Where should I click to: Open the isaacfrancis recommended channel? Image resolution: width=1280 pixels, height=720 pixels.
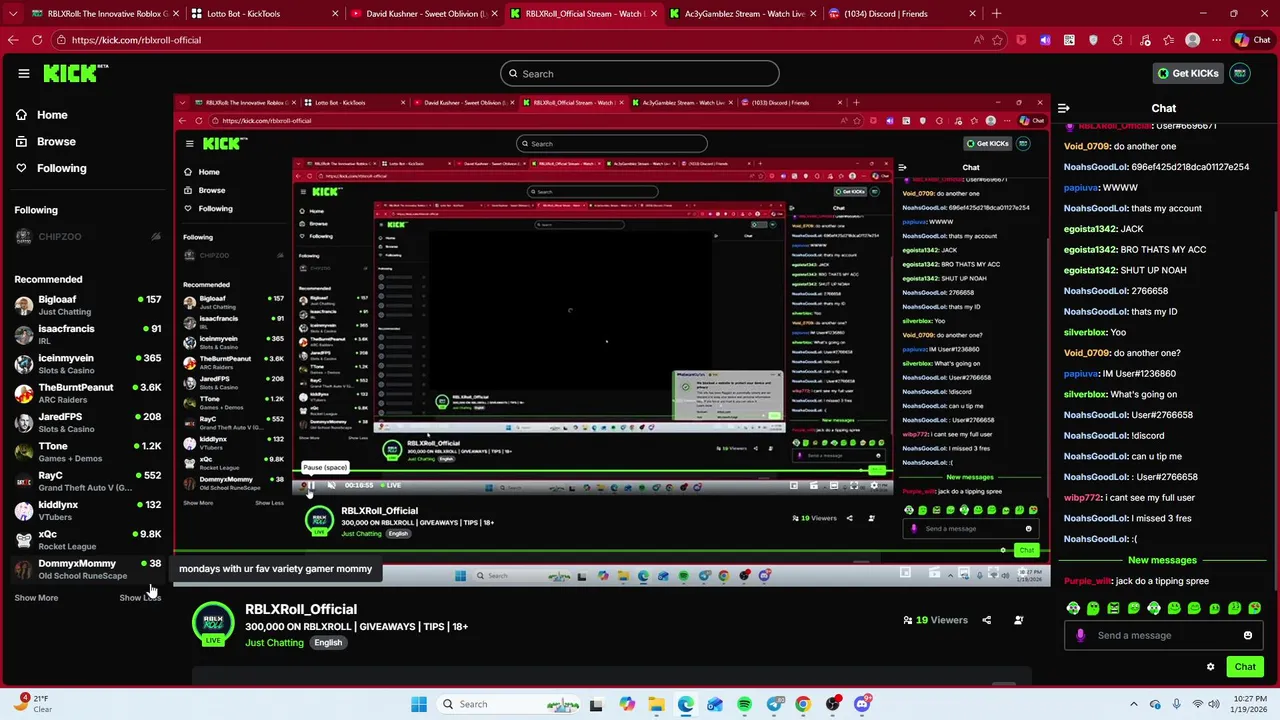(88, 334)
